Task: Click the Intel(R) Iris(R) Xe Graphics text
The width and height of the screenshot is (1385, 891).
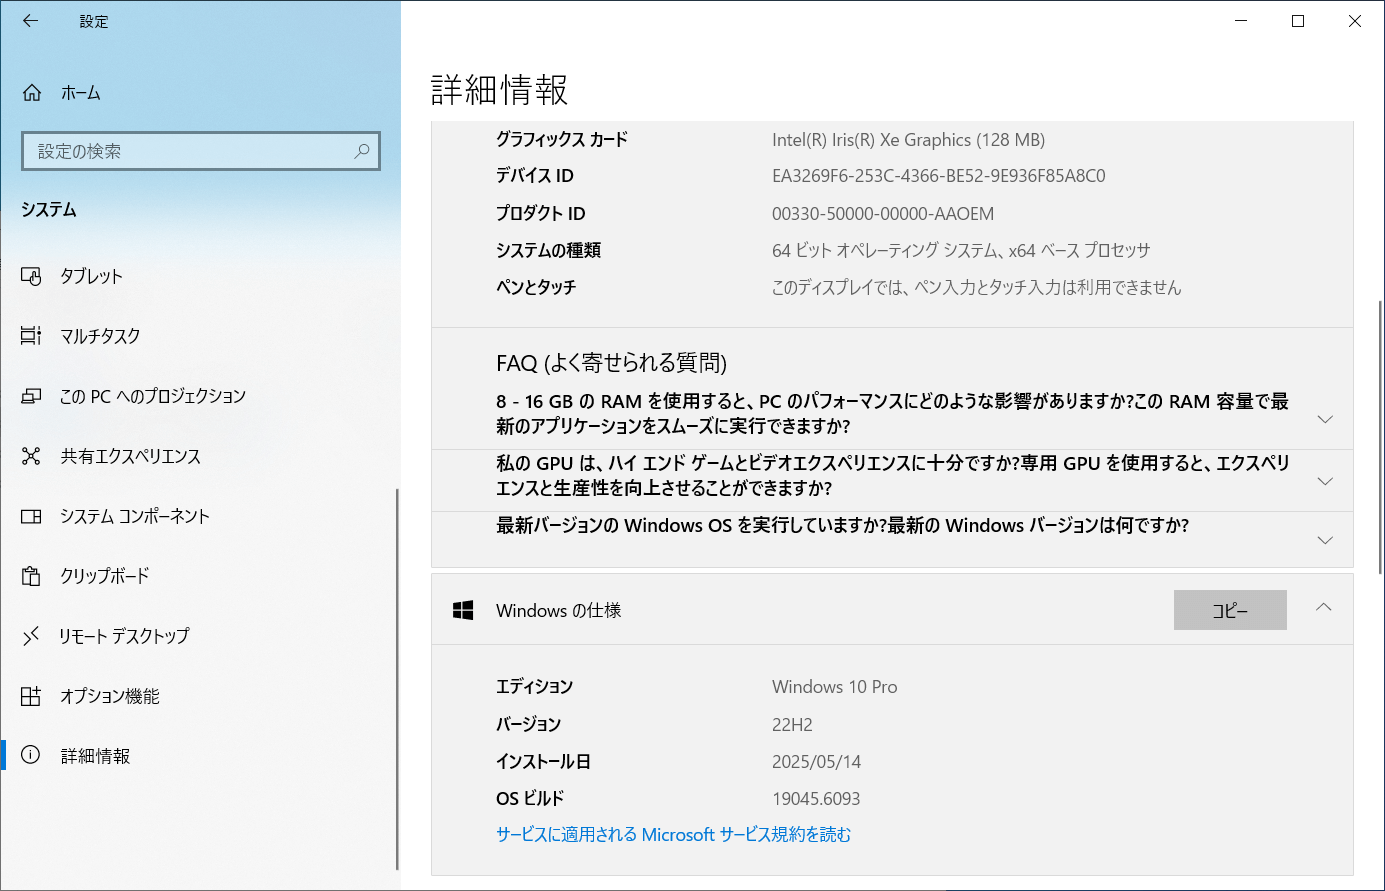Action: [908, 140]
